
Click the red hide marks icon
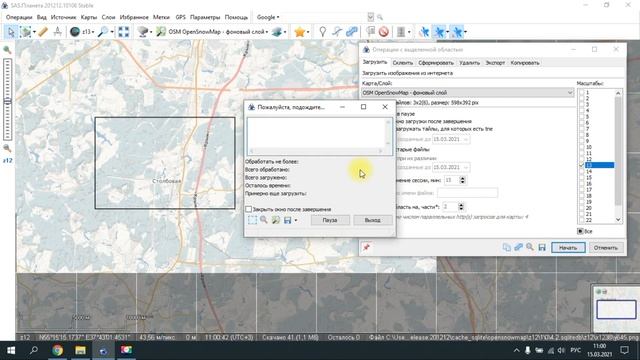click(383, 32)
